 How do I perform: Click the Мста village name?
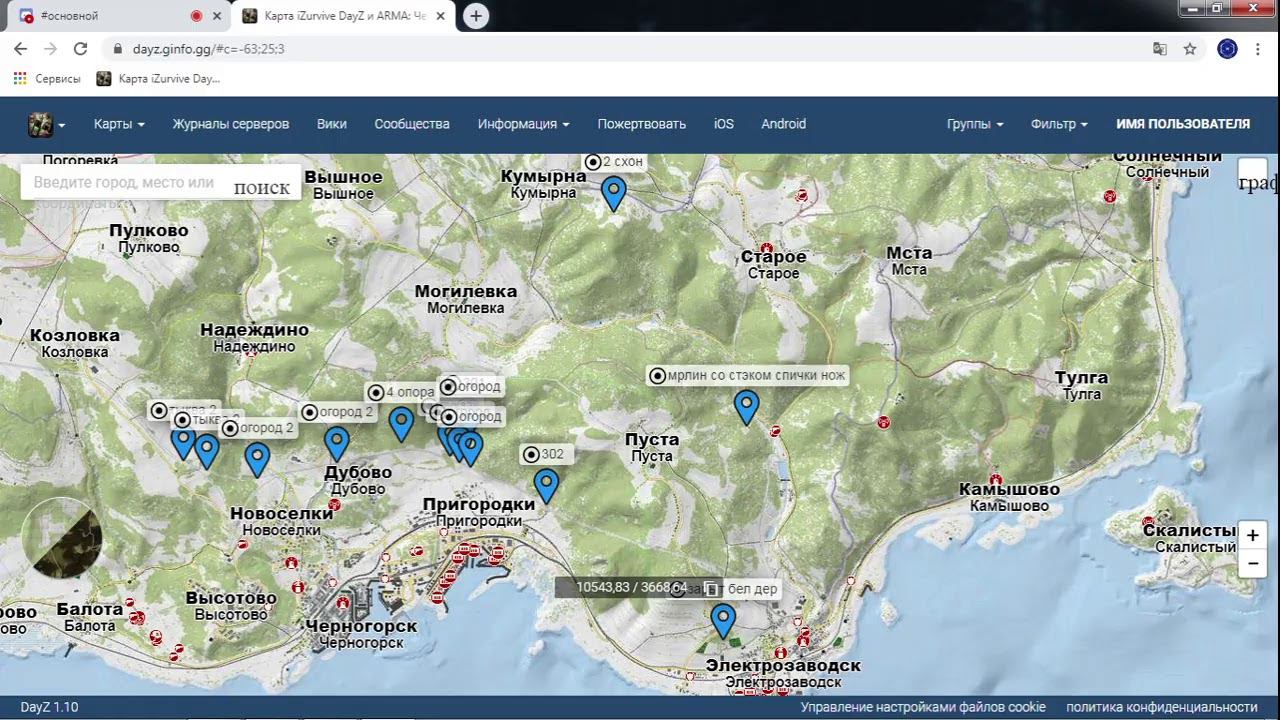click(x=909, y=252)
